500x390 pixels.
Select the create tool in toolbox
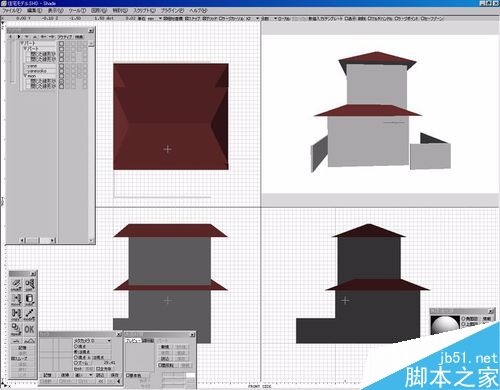[x=16, y=284]
